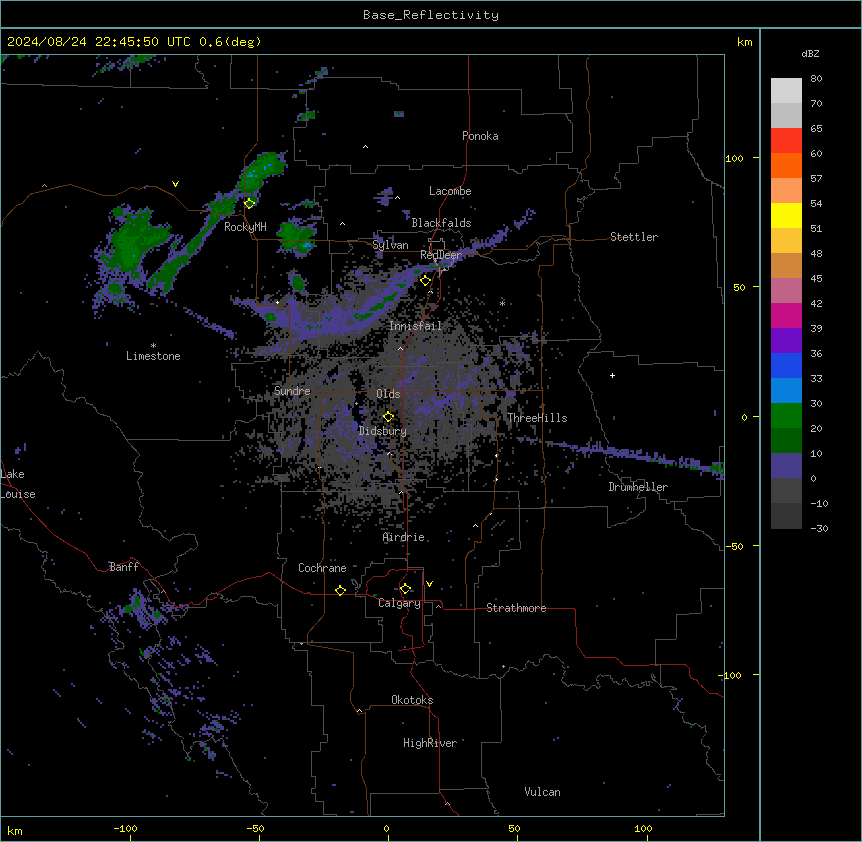Click the HighRiver town label
This screenshot has height=842, width=862.
click(x=430, y=743)
